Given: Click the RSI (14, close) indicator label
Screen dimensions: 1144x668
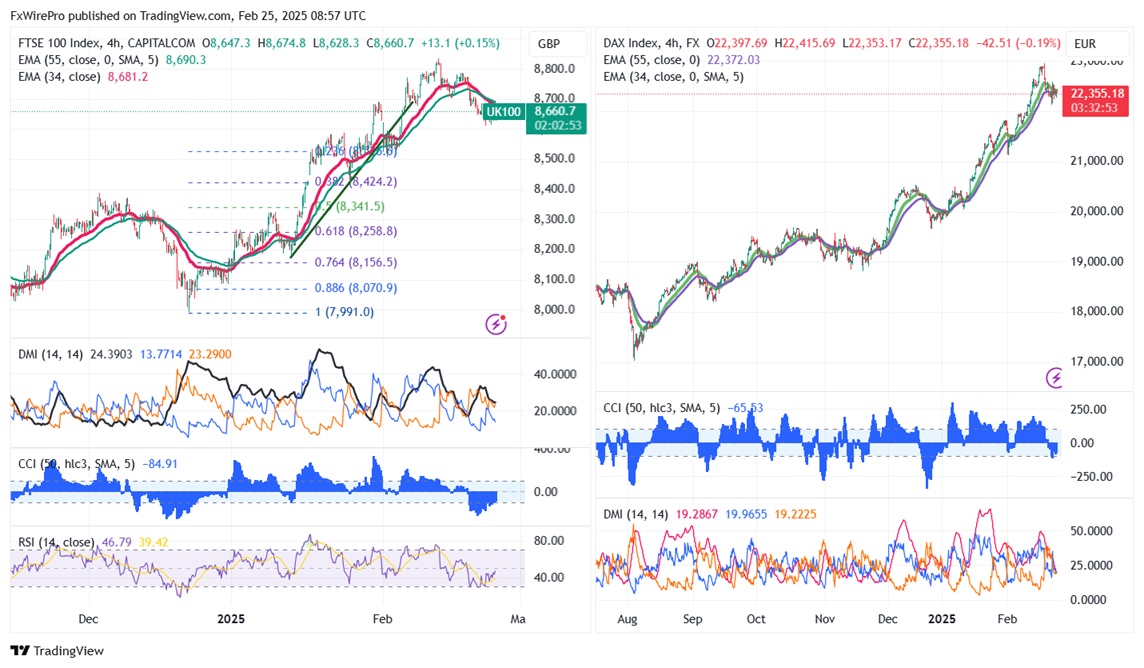Looking at the screenshot, I should tap(57, 542).
